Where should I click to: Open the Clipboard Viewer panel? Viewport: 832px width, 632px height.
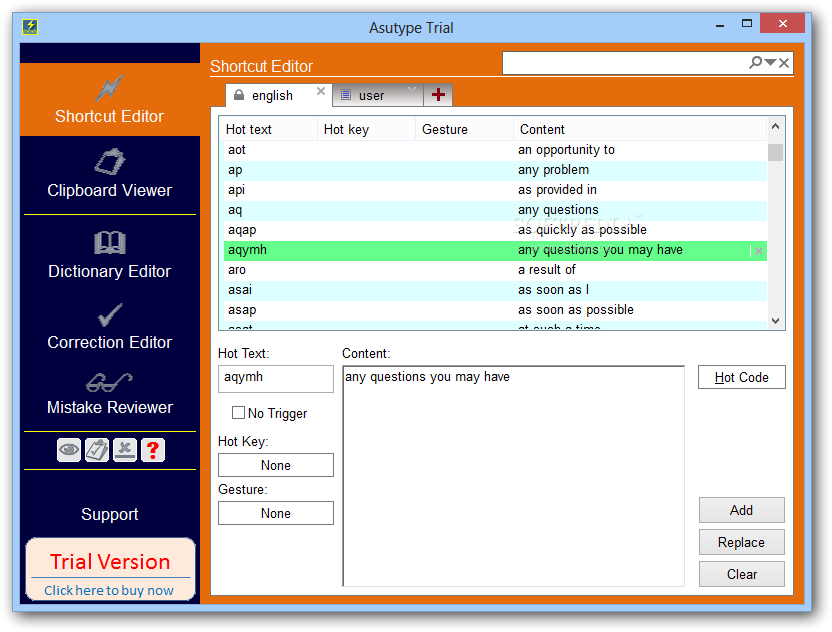109,174
